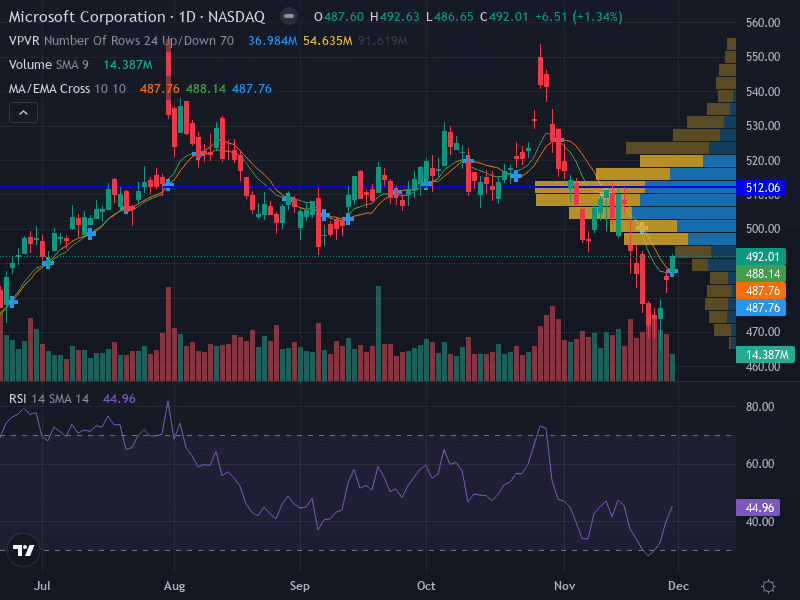800x600 pixels.
Task: Click the market status pill beside NASDAQ
Action: coord(289,16)
